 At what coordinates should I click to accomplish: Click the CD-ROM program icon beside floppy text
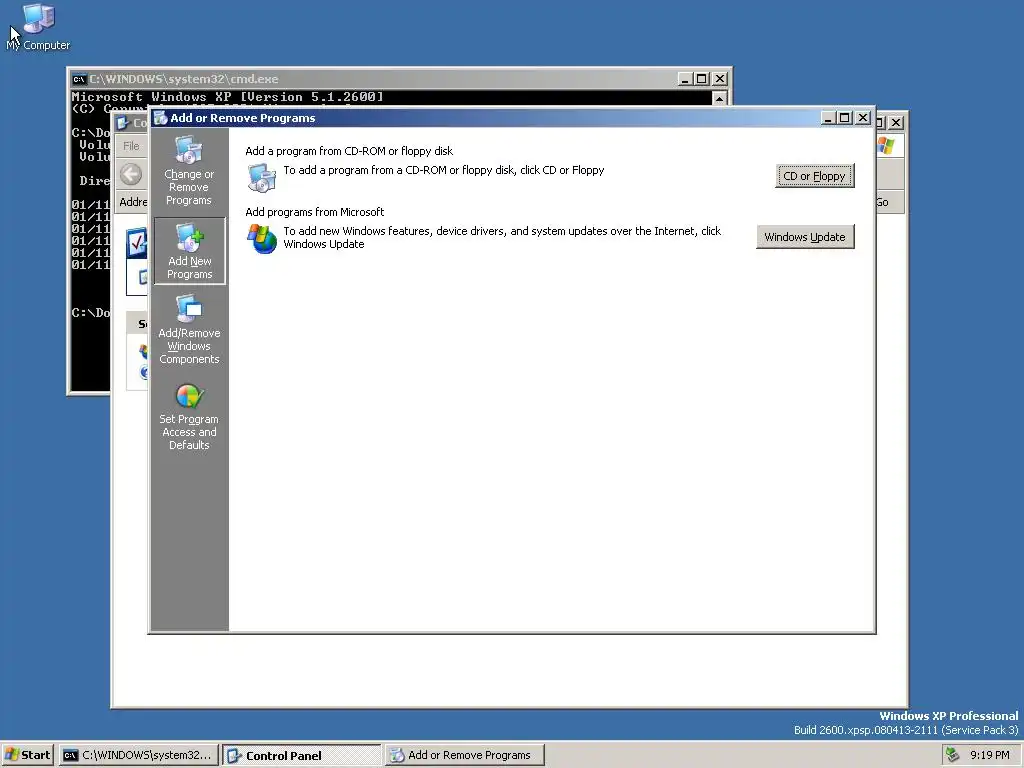pyautogui.click(x=262, y=177)
